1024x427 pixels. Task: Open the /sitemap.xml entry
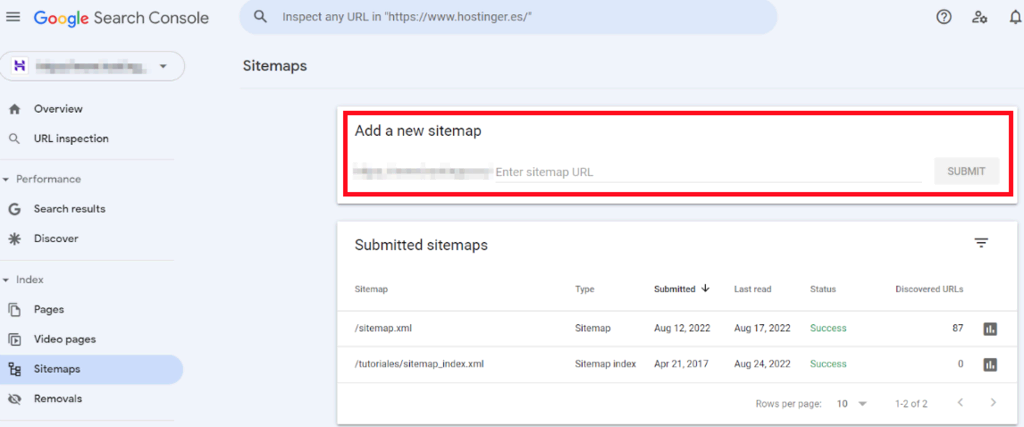[x=383, y=329]
